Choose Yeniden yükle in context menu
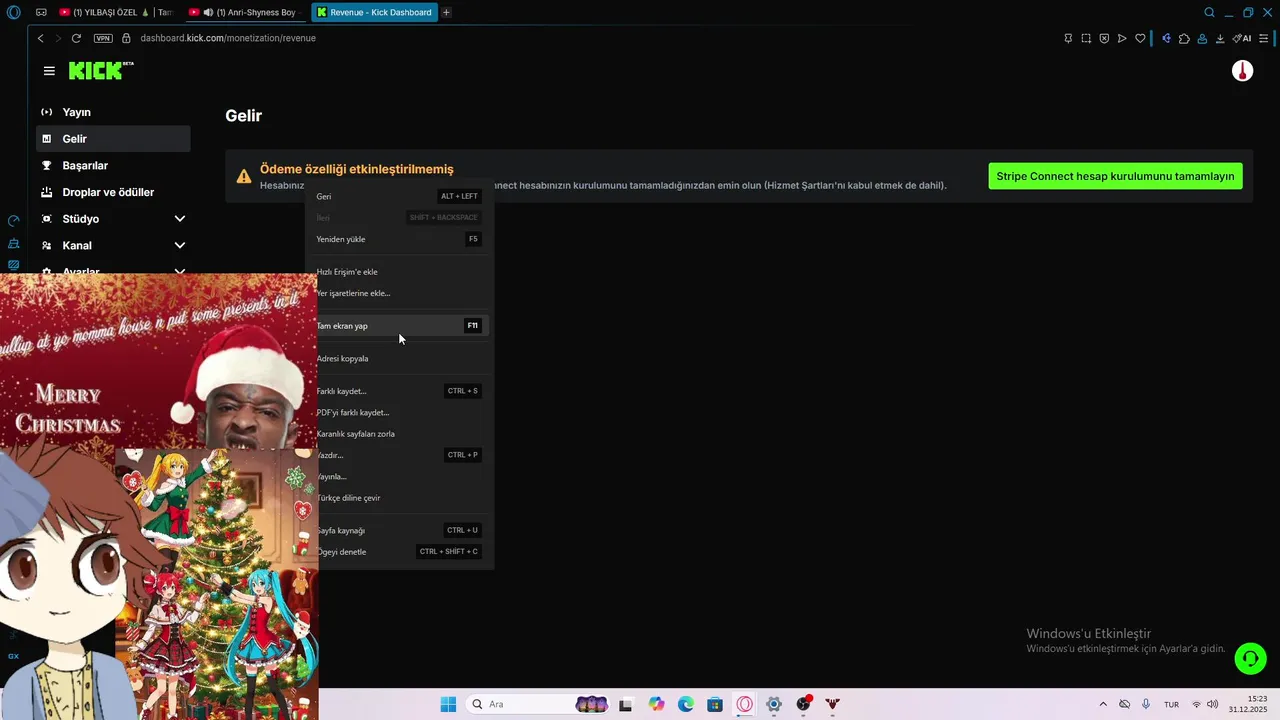Viewport: 1280px width, 720px height. point(399,239)
